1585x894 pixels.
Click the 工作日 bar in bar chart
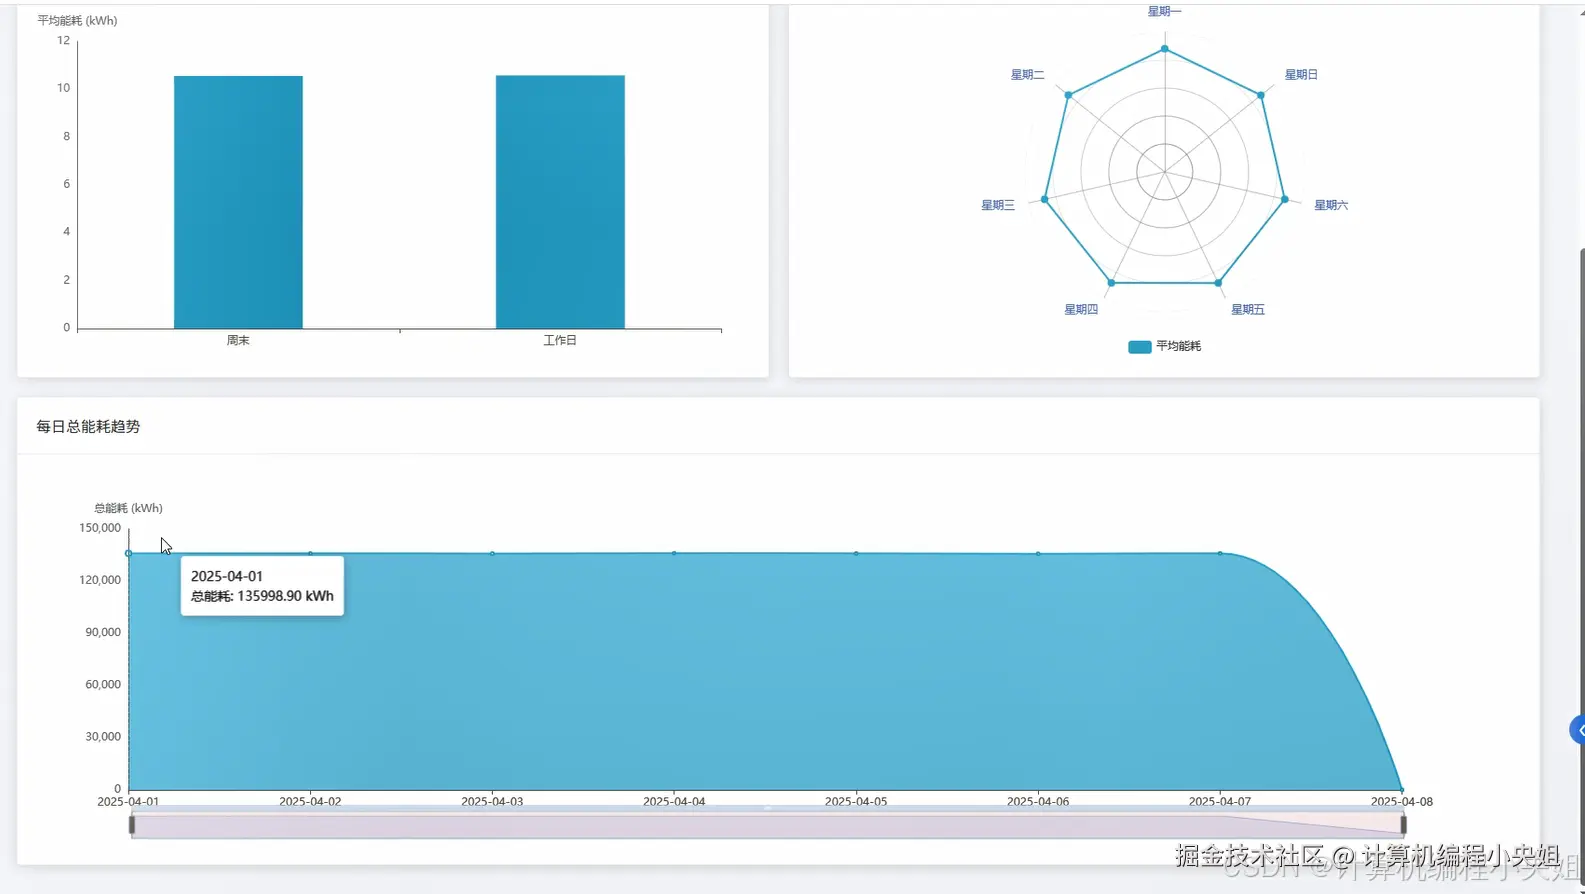[560, 202]
